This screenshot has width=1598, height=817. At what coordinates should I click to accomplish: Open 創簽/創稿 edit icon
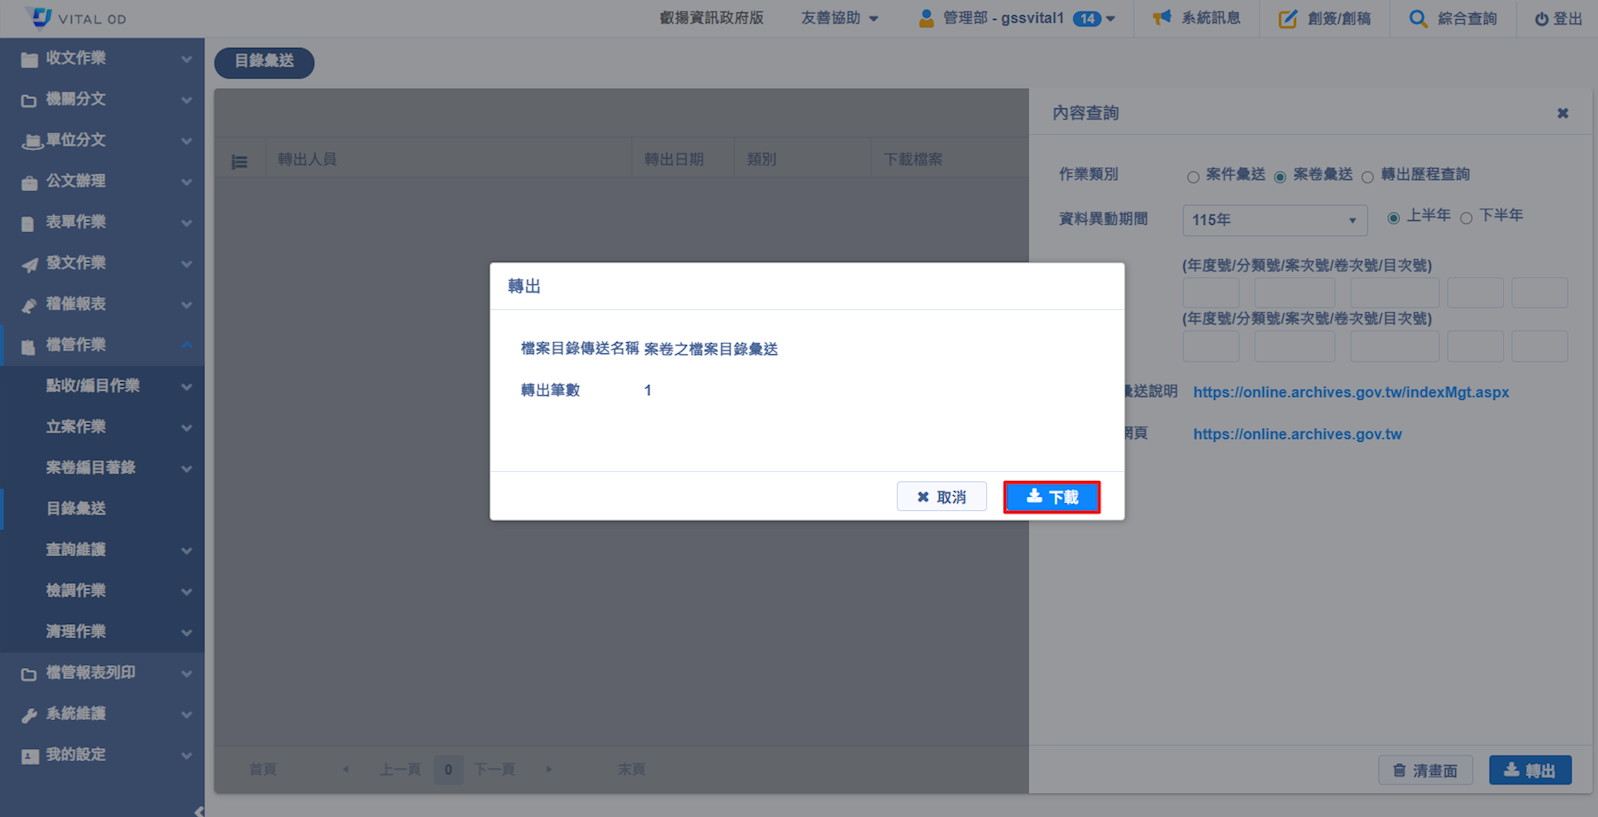[x=1288, y=18]
